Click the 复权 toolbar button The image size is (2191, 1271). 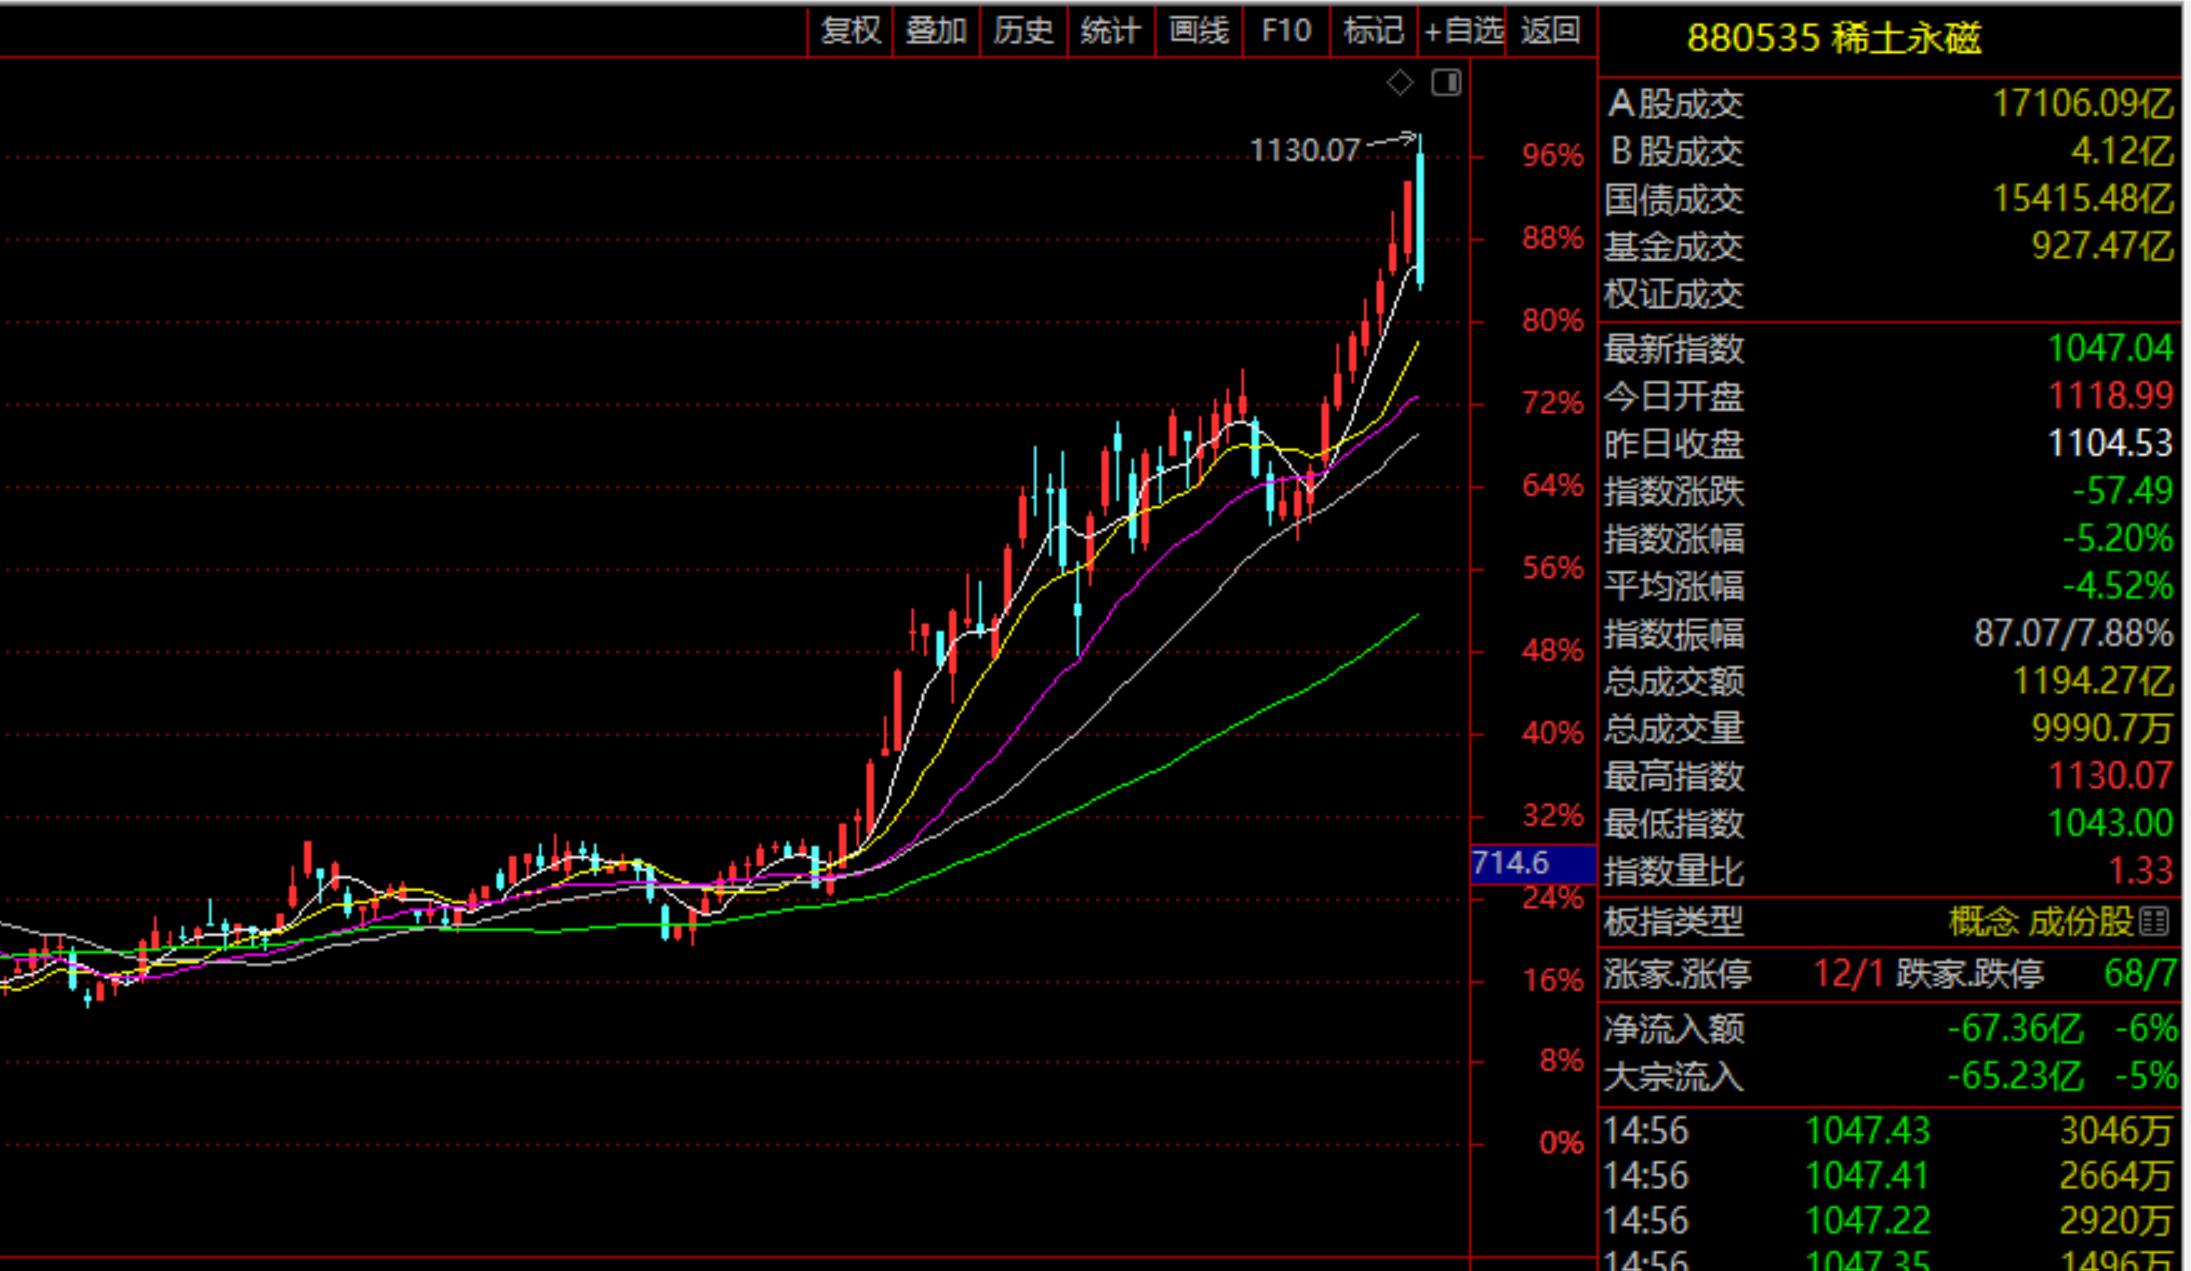(850, 31)
